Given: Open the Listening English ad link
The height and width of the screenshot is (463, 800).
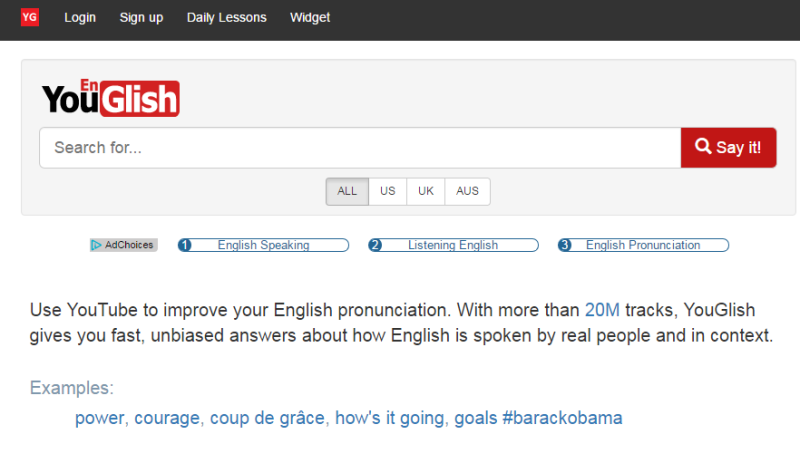Looking at the screenshot, I should point(453,245).
